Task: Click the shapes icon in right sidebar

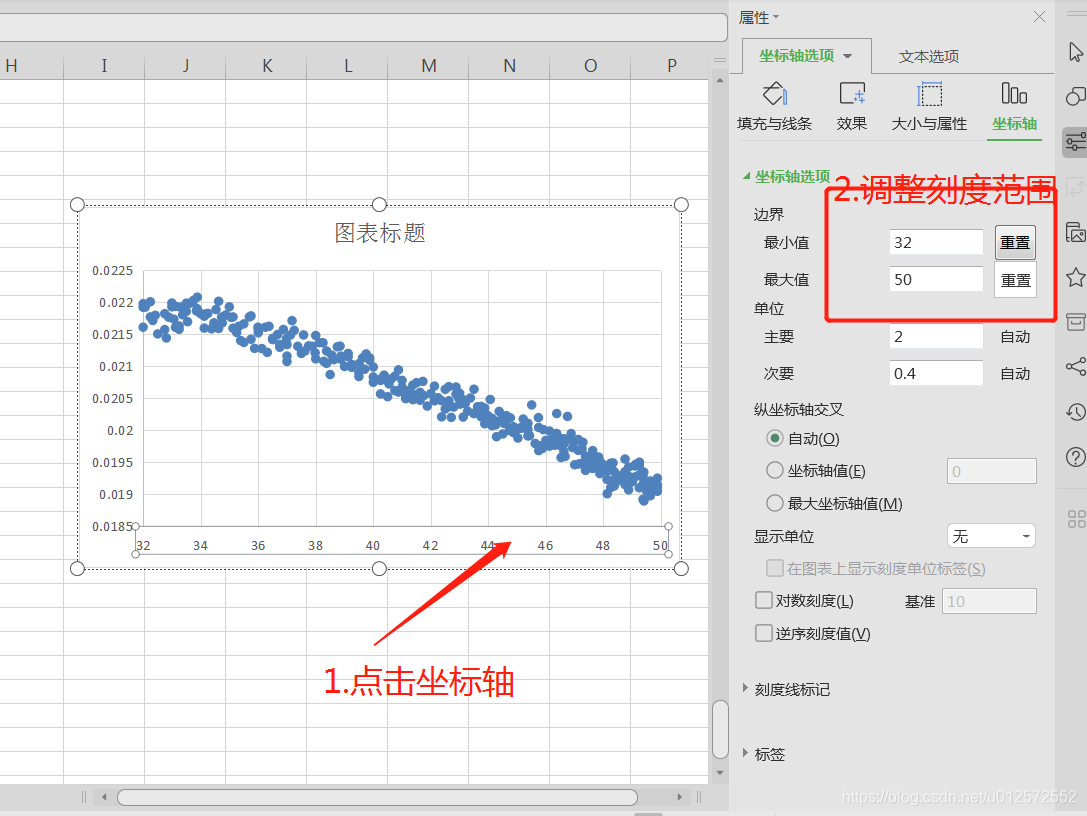Action: pyautogui.click(x=1075, y=96)
